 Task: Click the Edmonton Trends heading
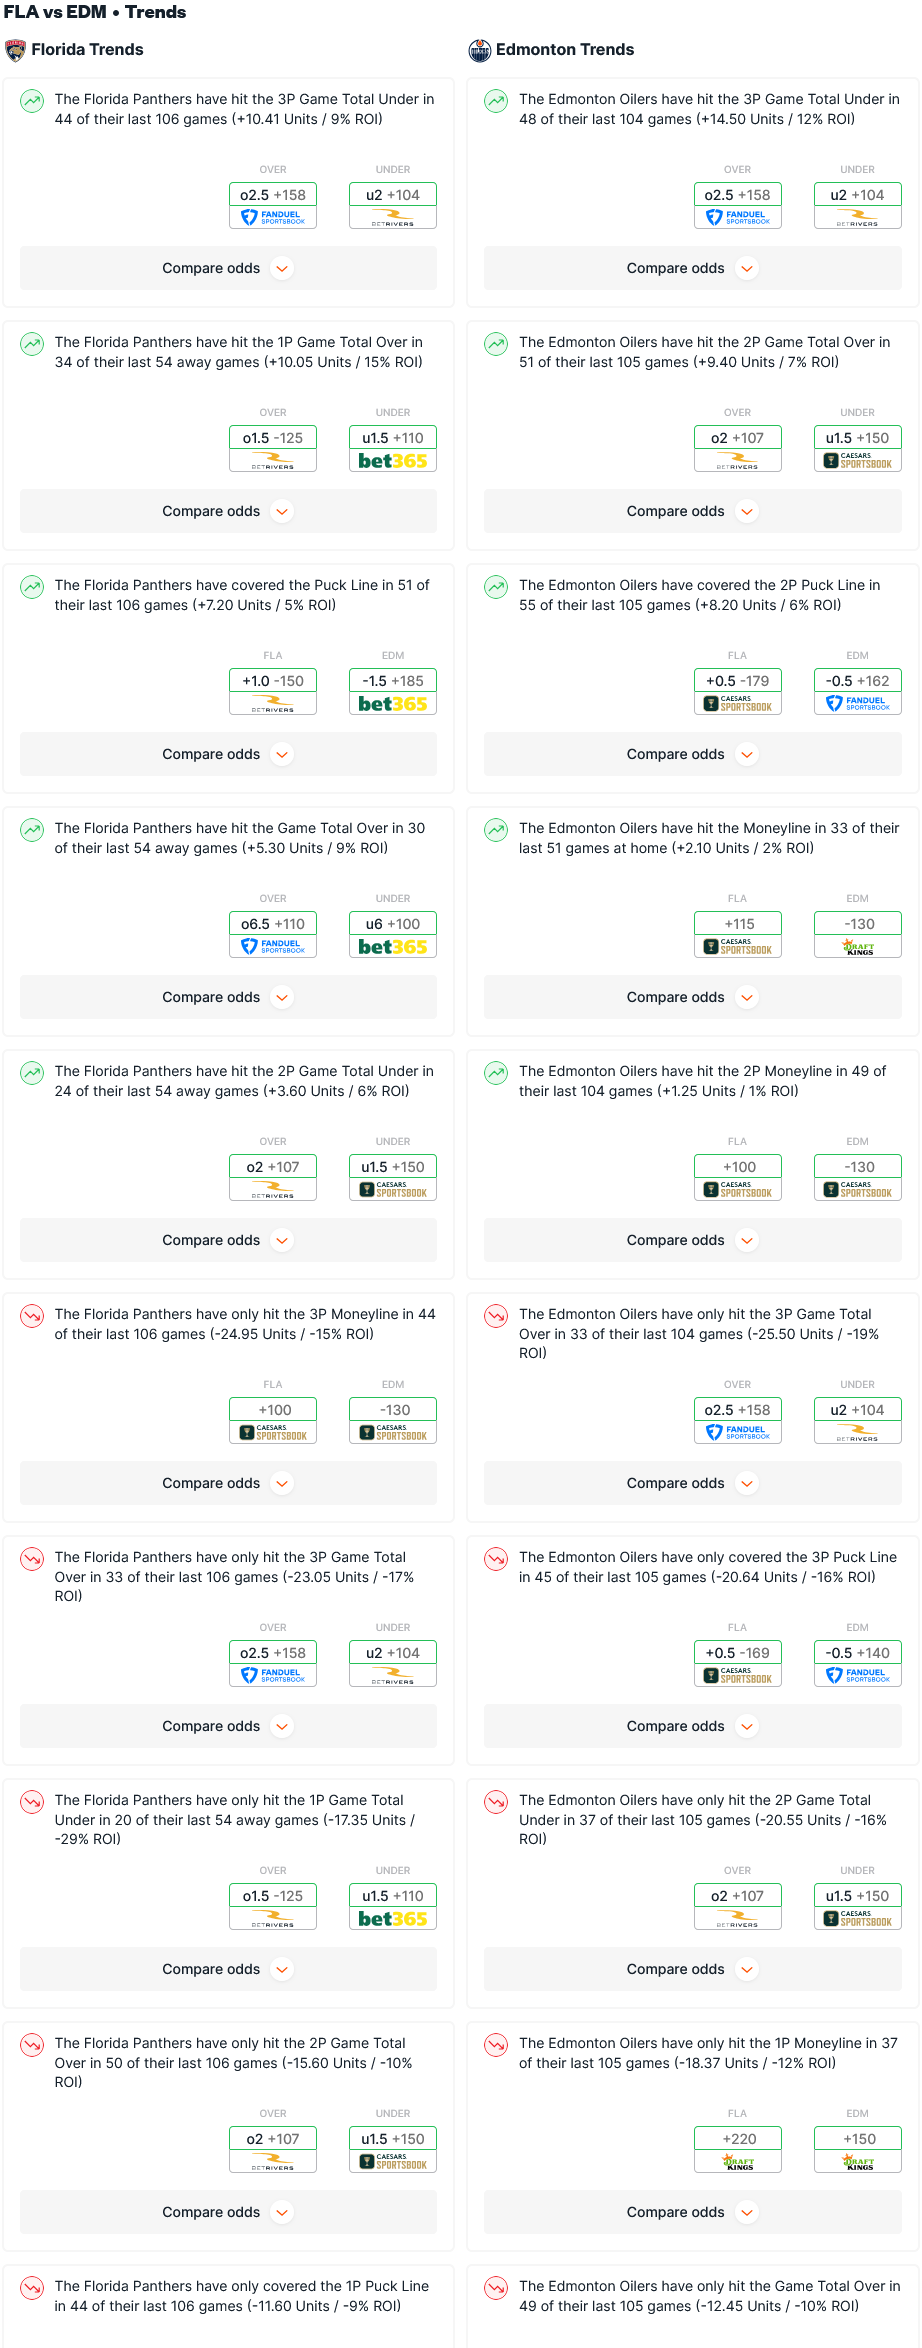pos(565,50)
